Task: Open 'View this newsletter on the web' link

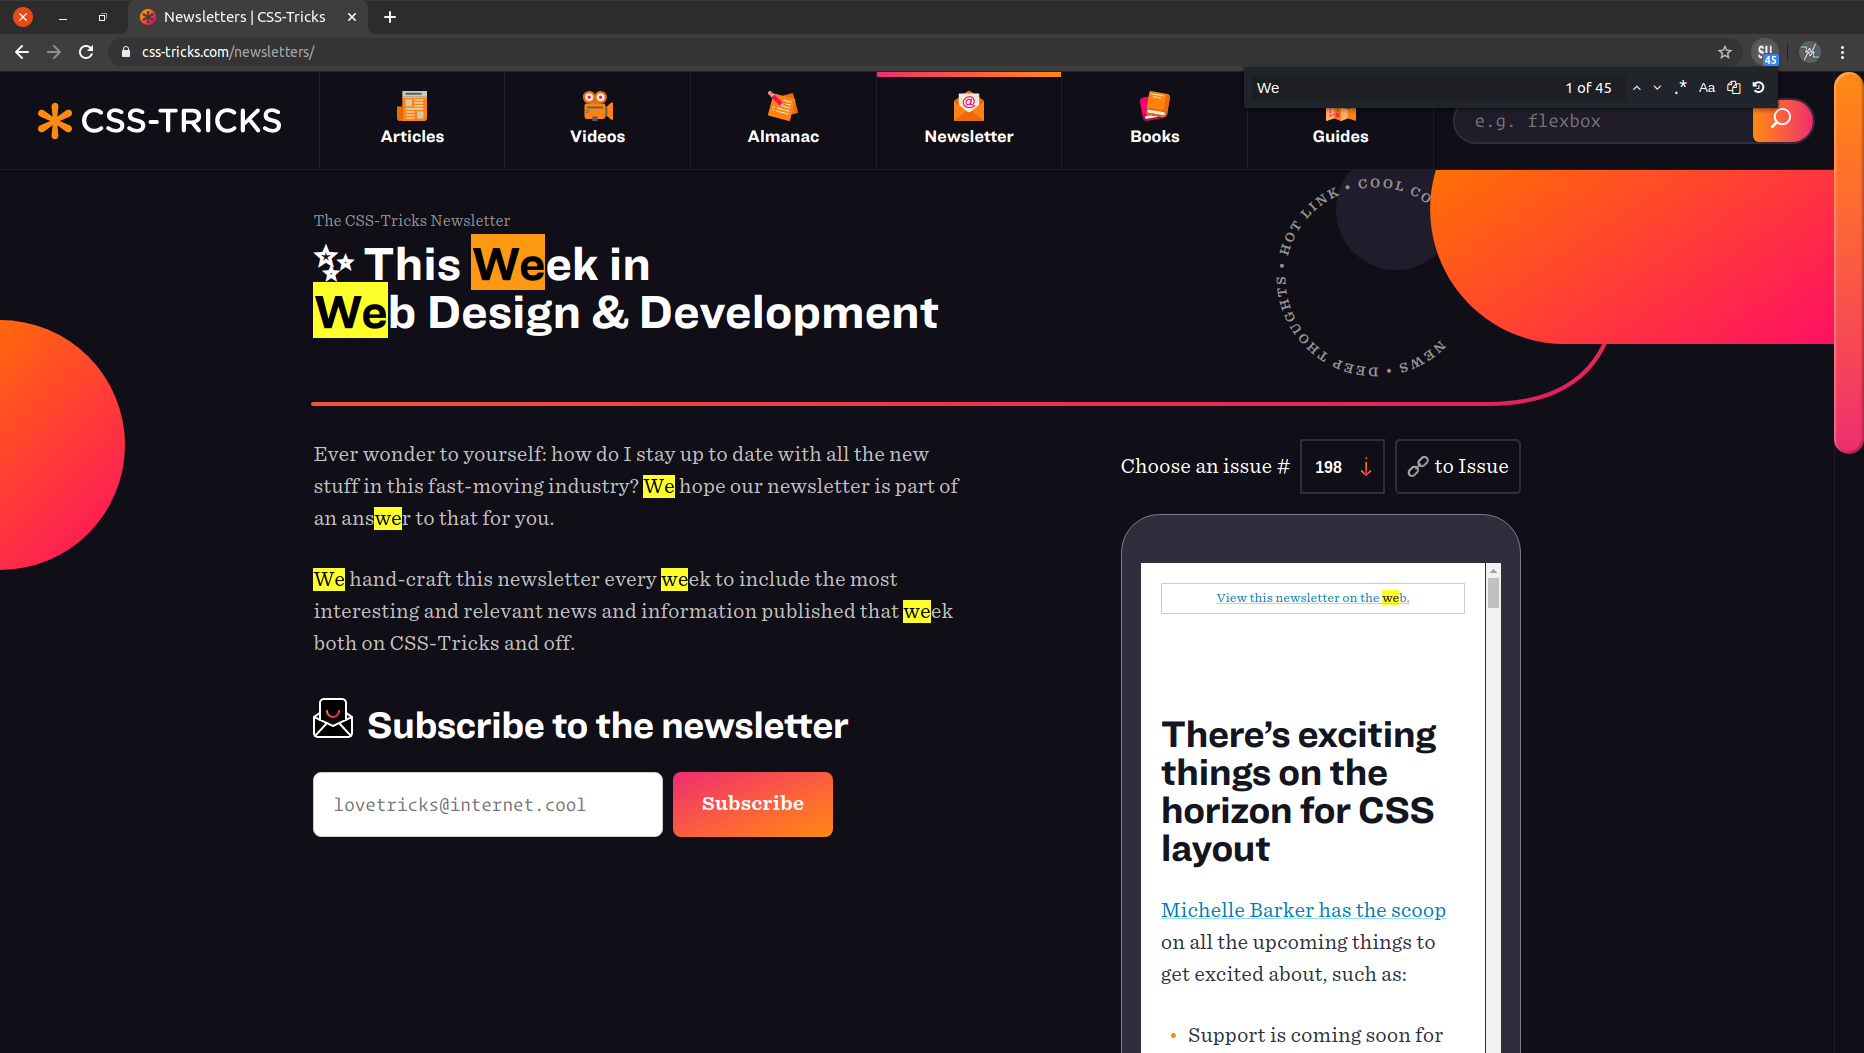Action: [1313, 598]
